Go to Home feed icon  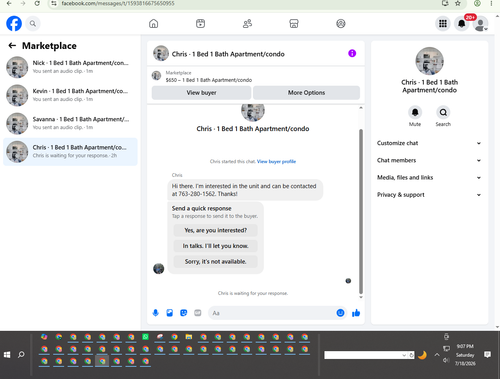(x=153, y=24)
